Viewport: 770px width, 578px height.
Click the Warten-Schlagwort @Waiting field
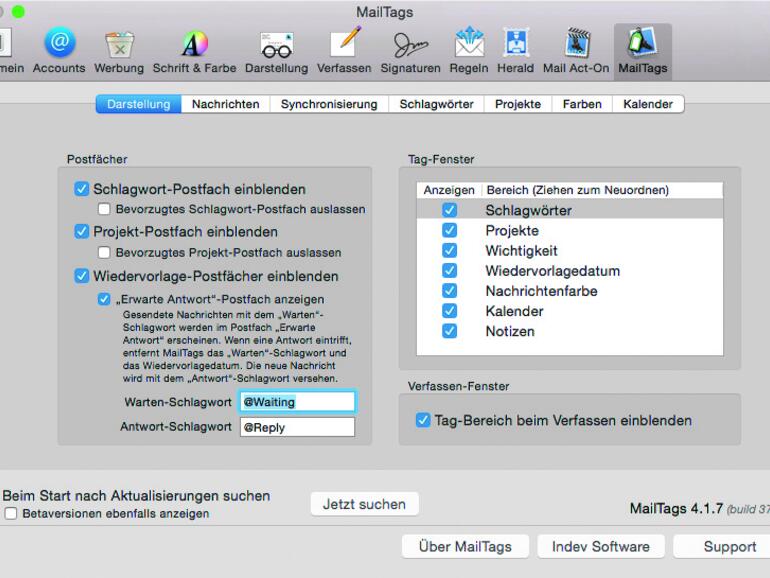[297, 402]
